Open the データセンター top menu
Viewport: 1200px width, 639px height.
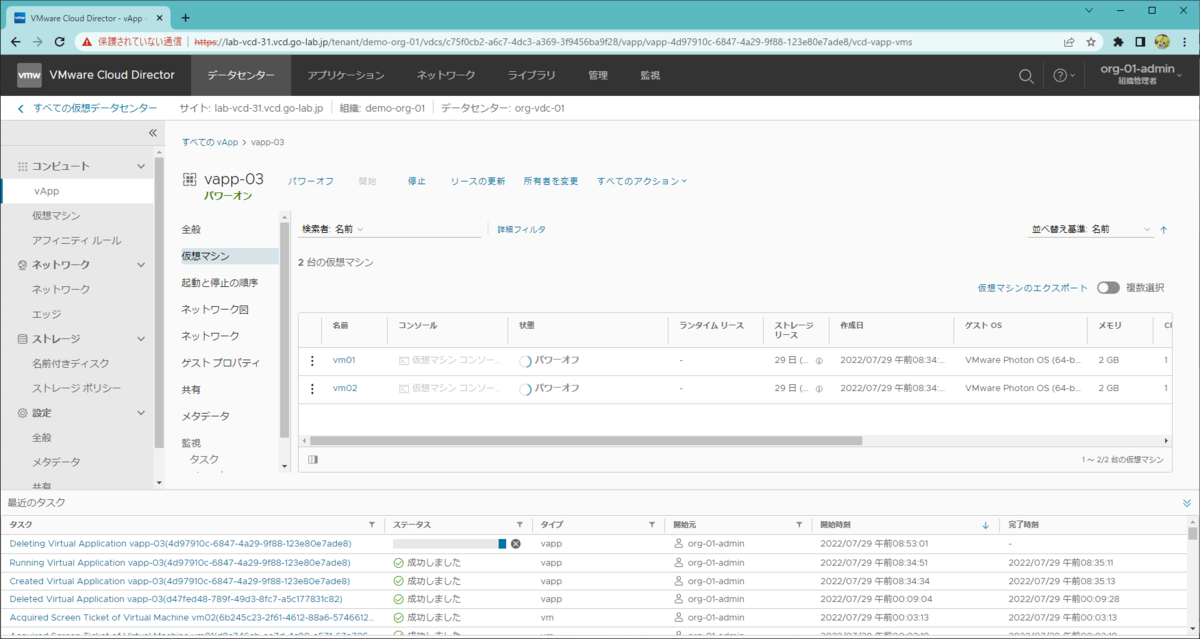click(x=240, y=75)
